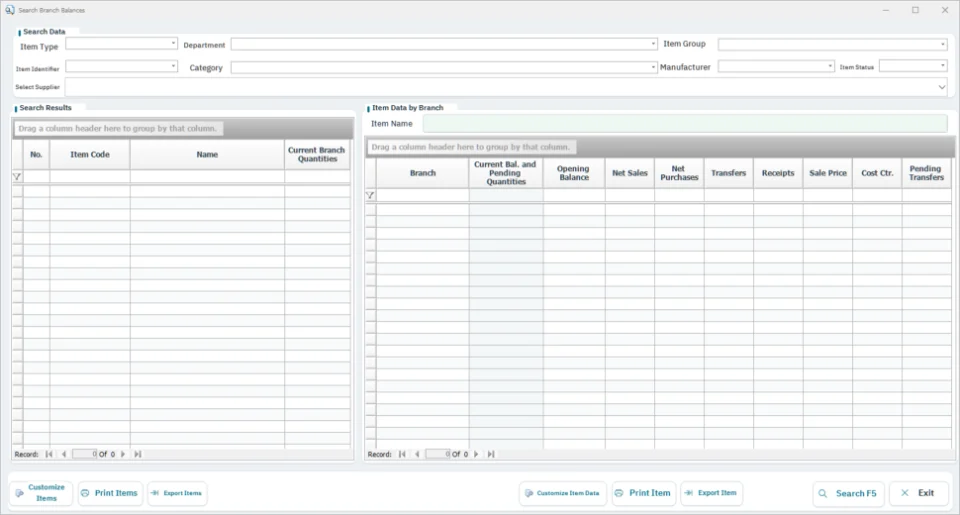The width and height of the screenshot is (960, 515).
Task: Go to last record in Item Data by Branch
Action: [491, 454]
